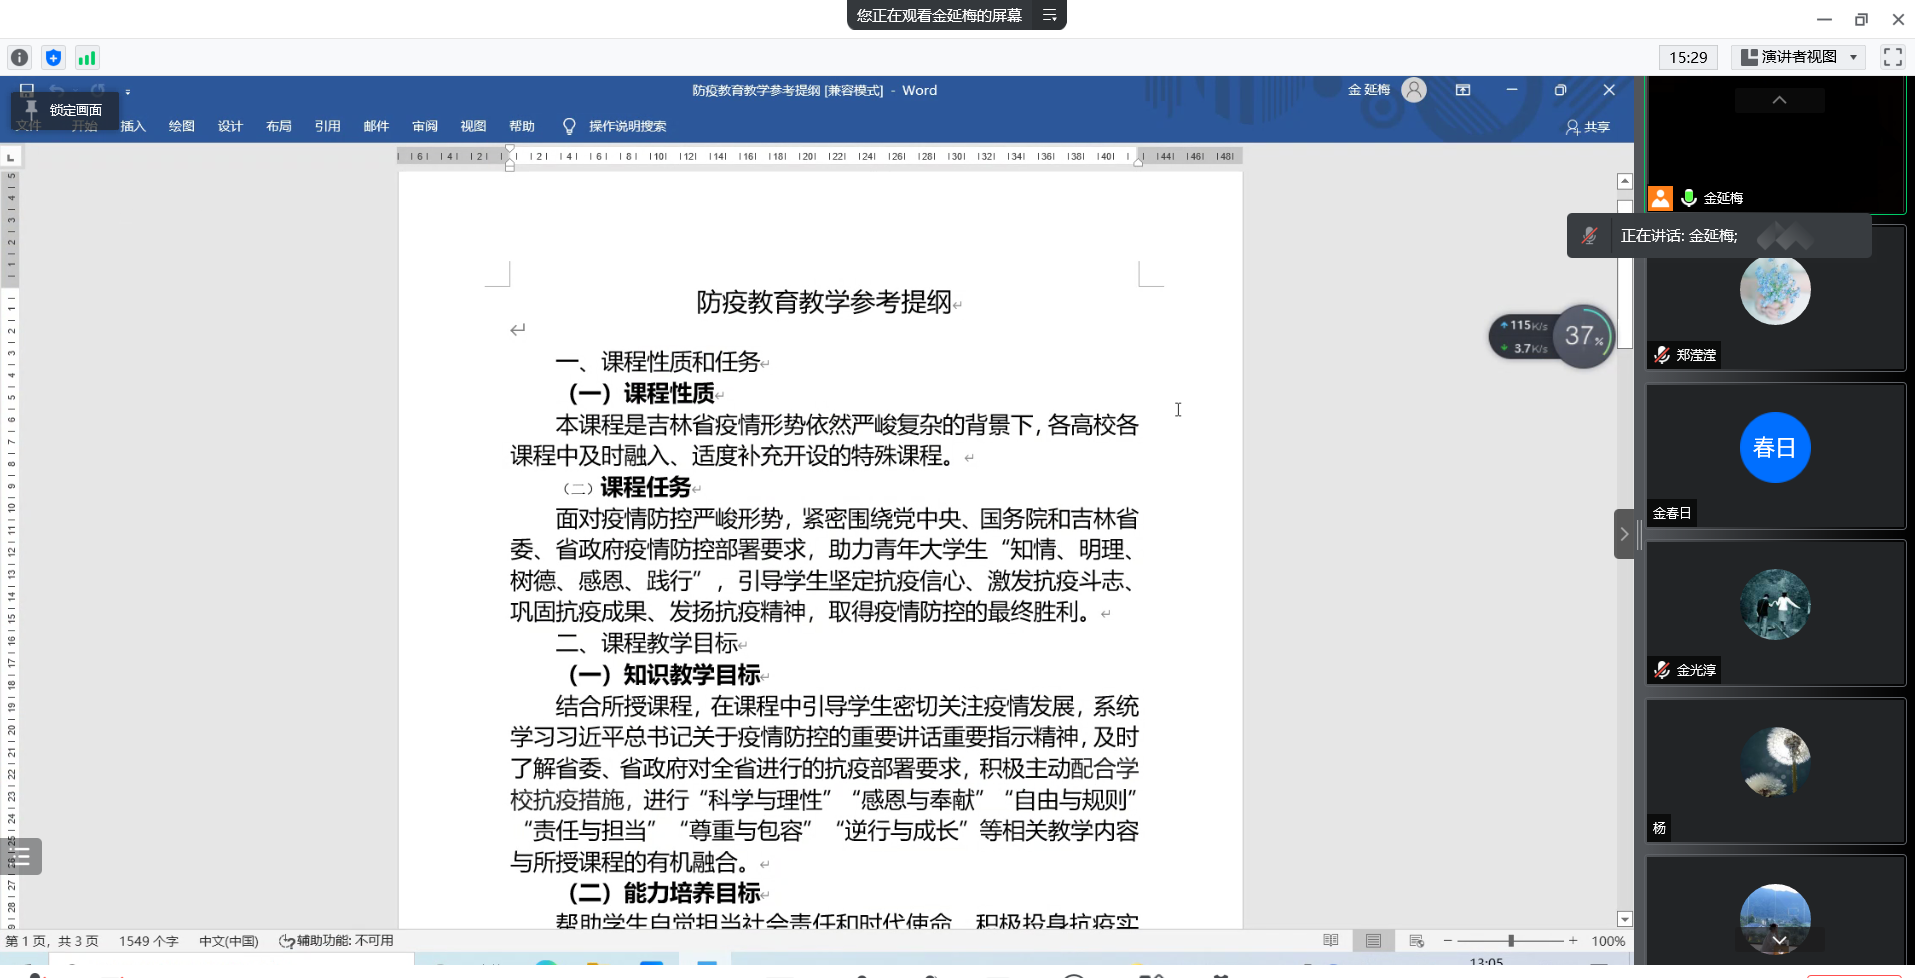Viewport: 1915px width, 978px height.
Task: Click the blue security shield icon
Action: point(54,58)
